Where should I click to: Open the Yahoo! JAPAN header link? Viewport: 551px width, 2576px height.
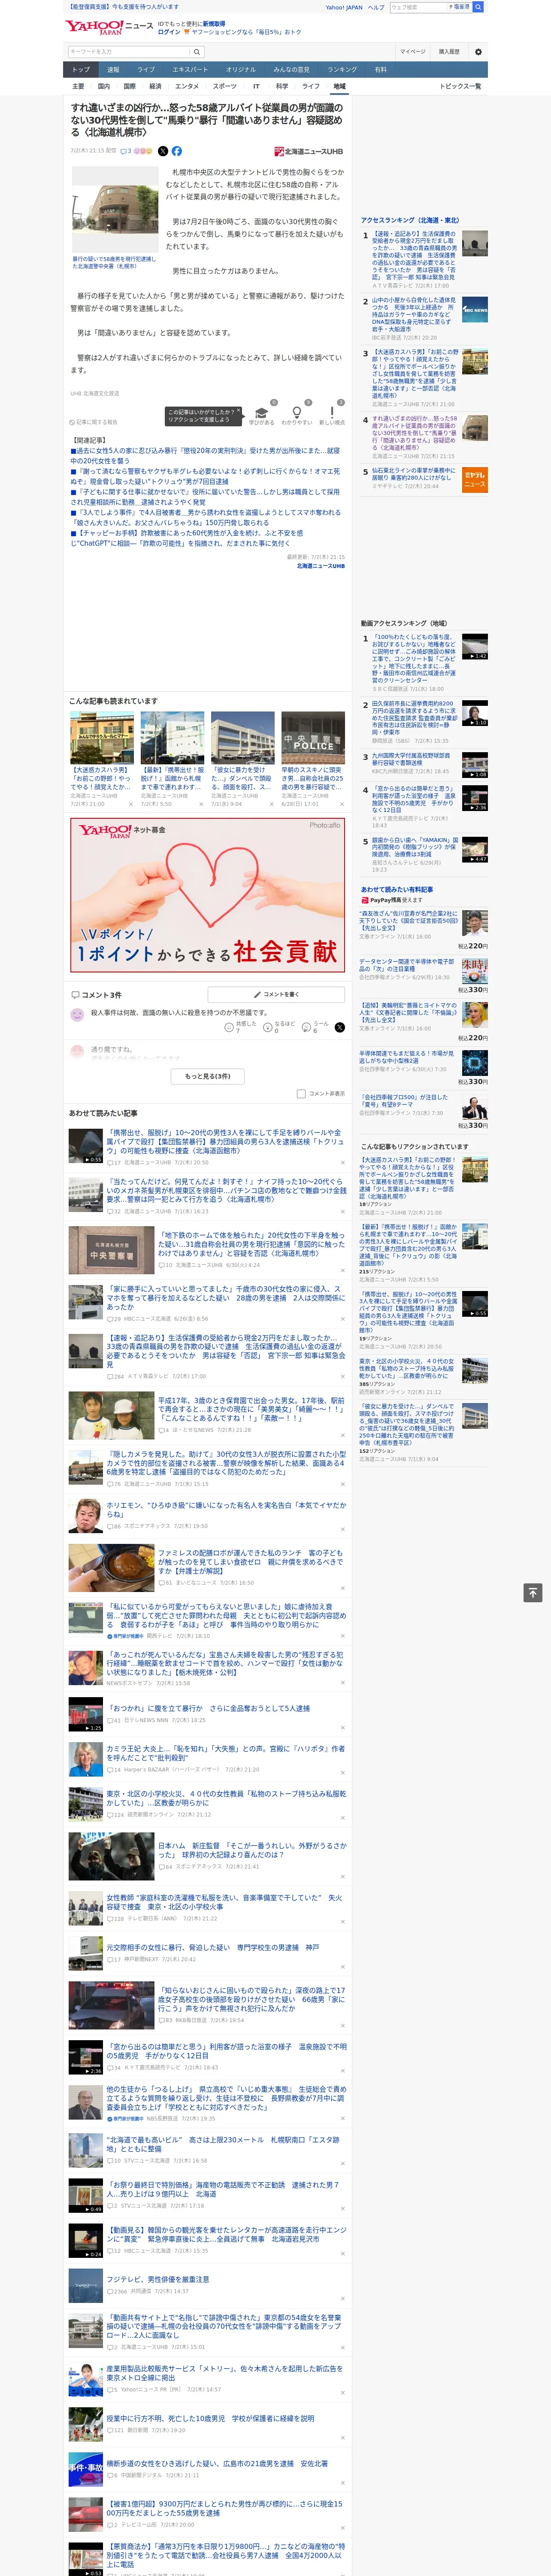(x=344, y=7)
